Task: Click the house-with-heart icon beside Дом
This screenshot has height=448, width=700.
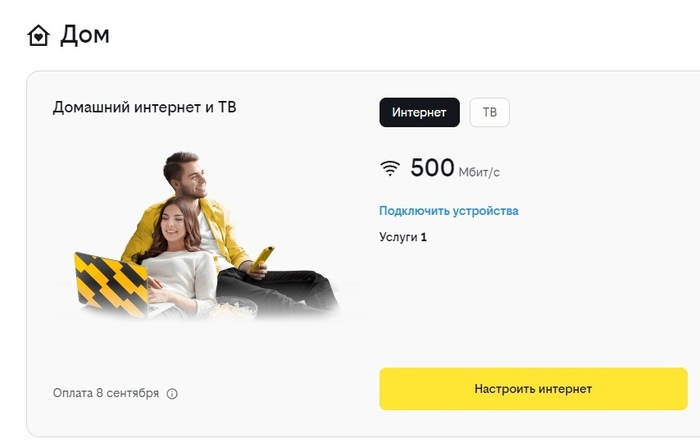Action: point(38,35)
